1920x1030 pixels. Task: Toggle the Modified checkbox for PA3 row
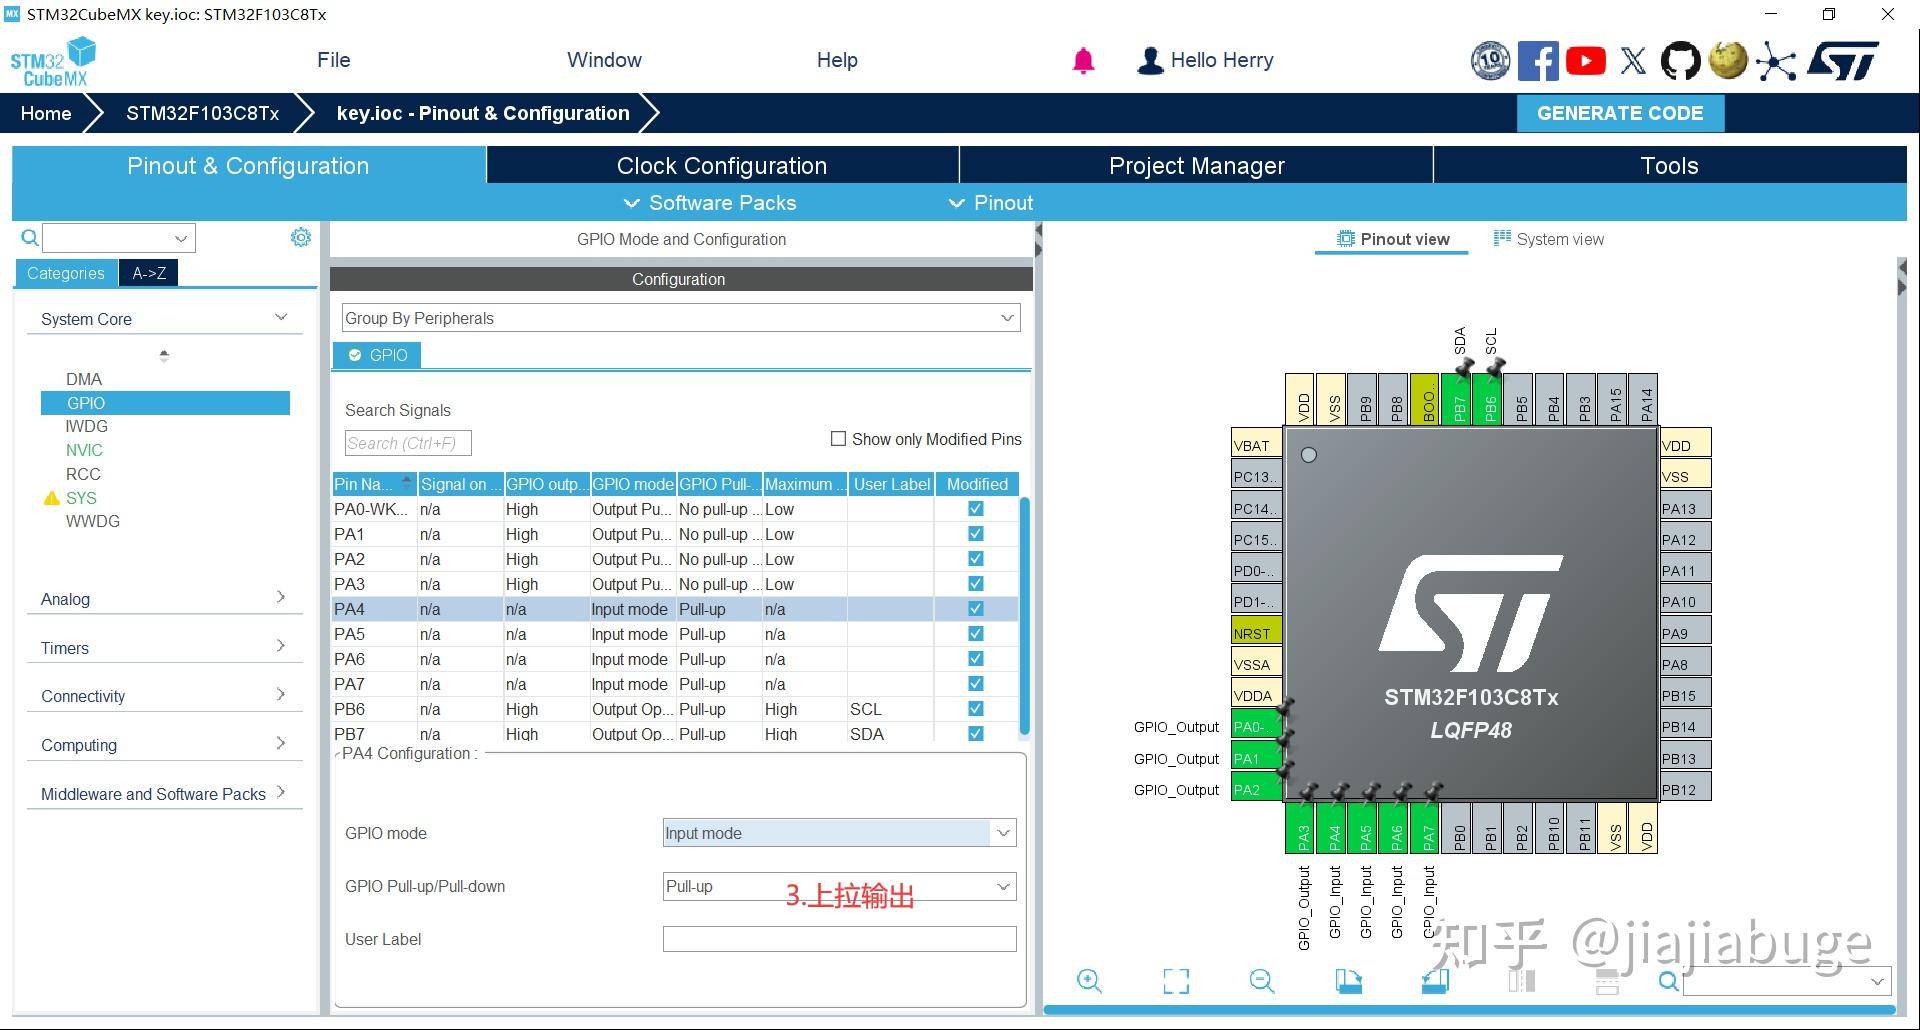(x=976, y=584)
